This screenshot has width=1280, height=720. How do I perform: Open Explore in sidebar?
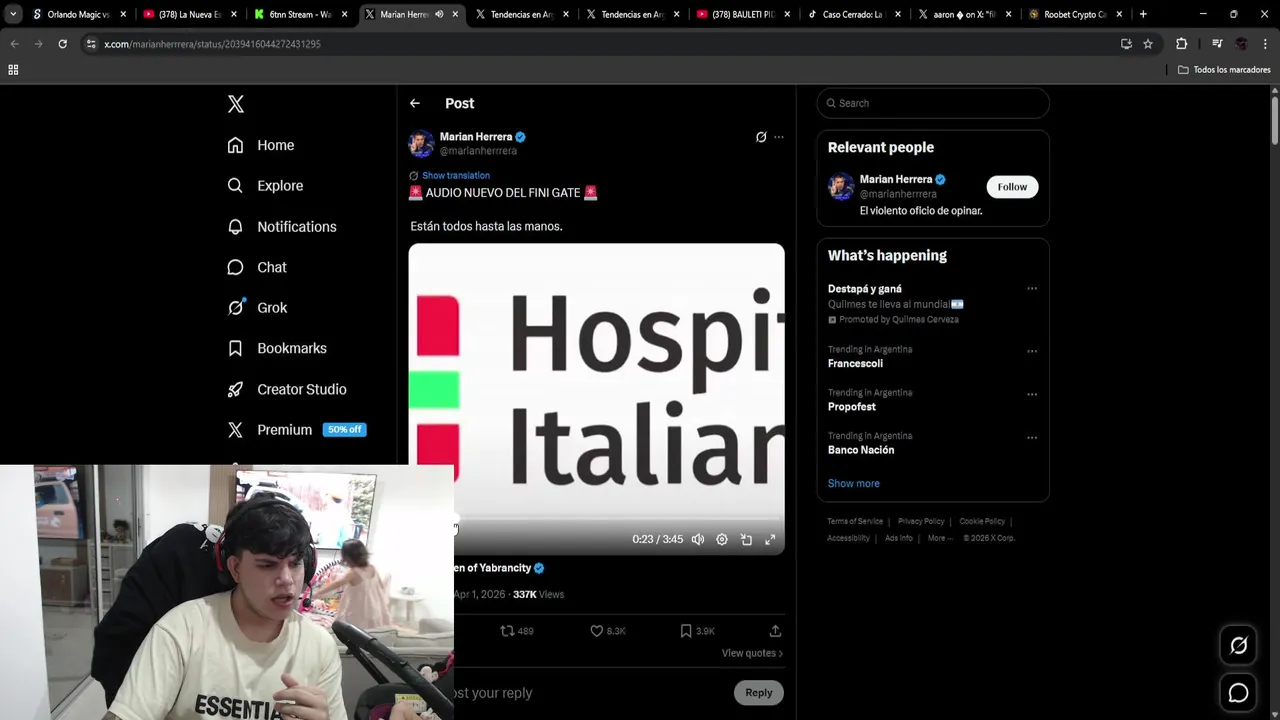coord(265,186)
